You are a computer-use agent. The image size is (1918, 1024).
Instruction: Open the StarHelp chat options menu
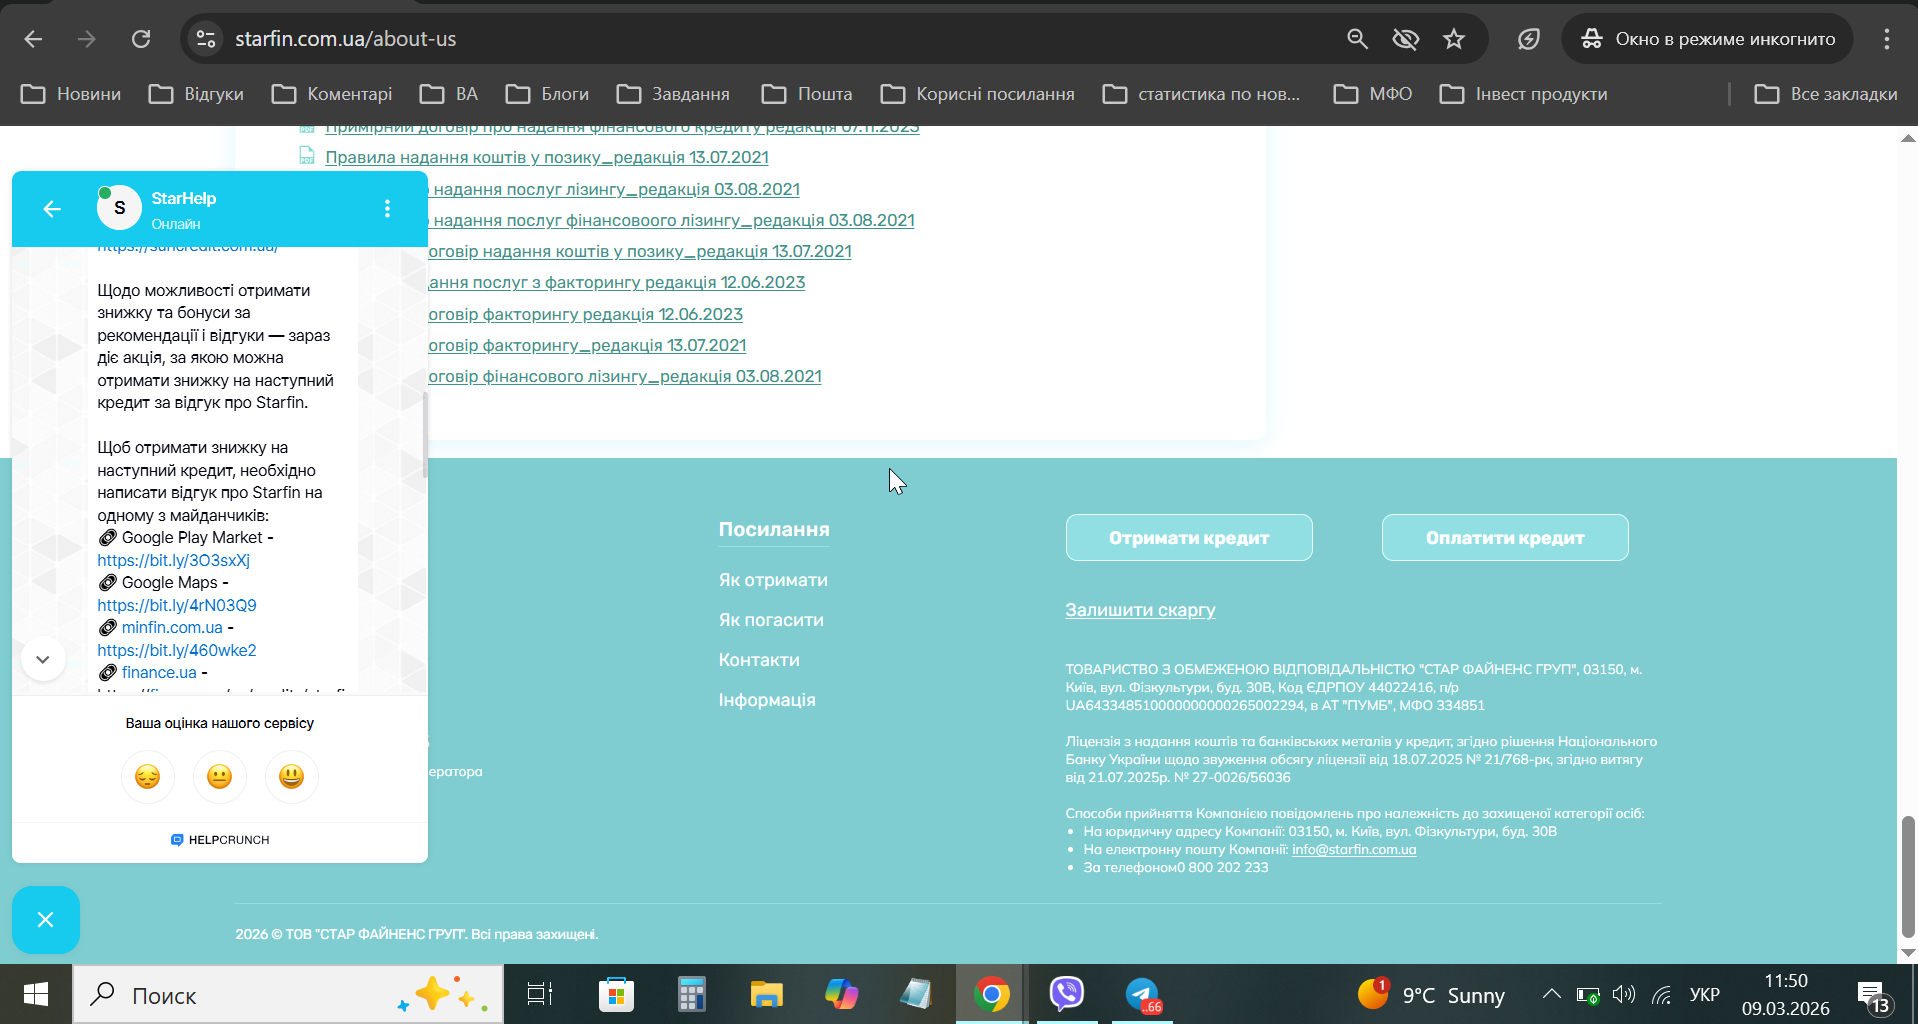(387, 208)
